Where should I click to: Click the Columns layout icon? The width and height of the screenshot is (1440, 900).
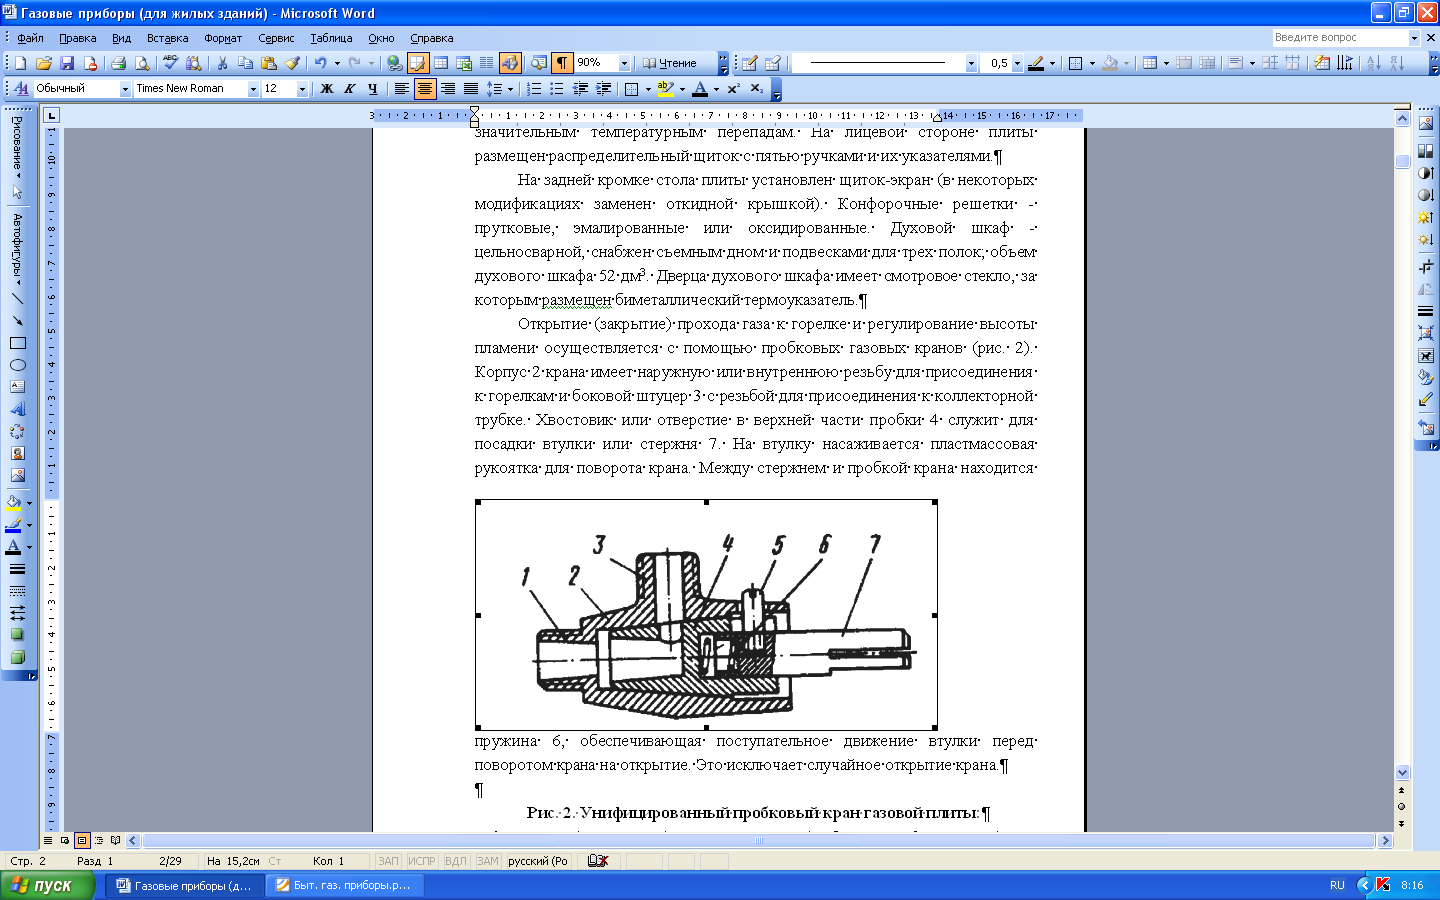click(x=487, y=63)
